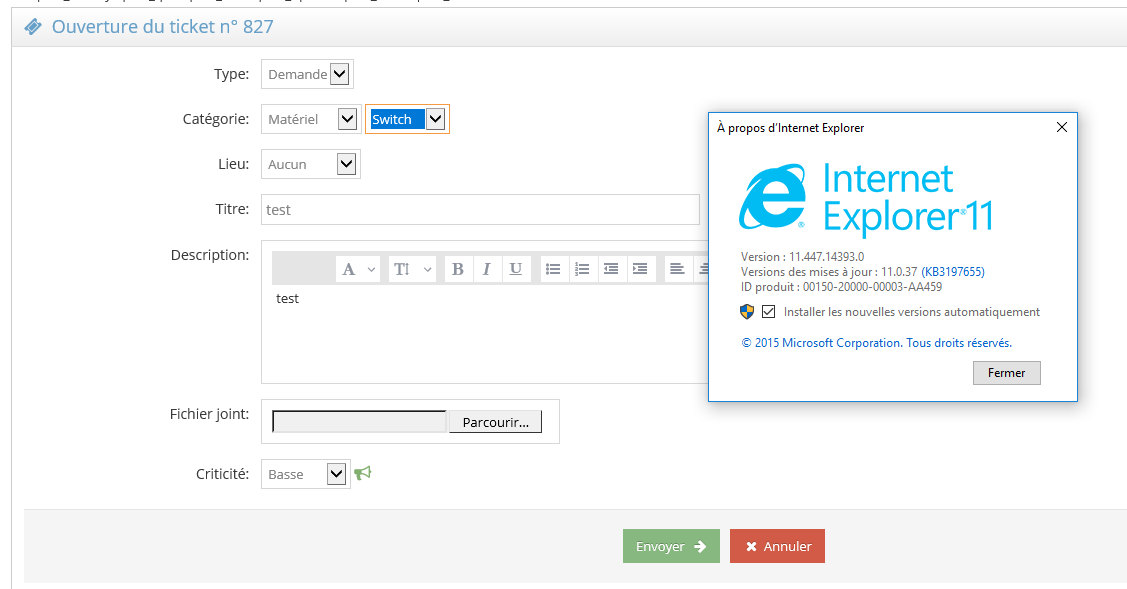Click the shield icon in About dialog
The height and width of the screenshot is (589, 1127).
click(747, 312)
